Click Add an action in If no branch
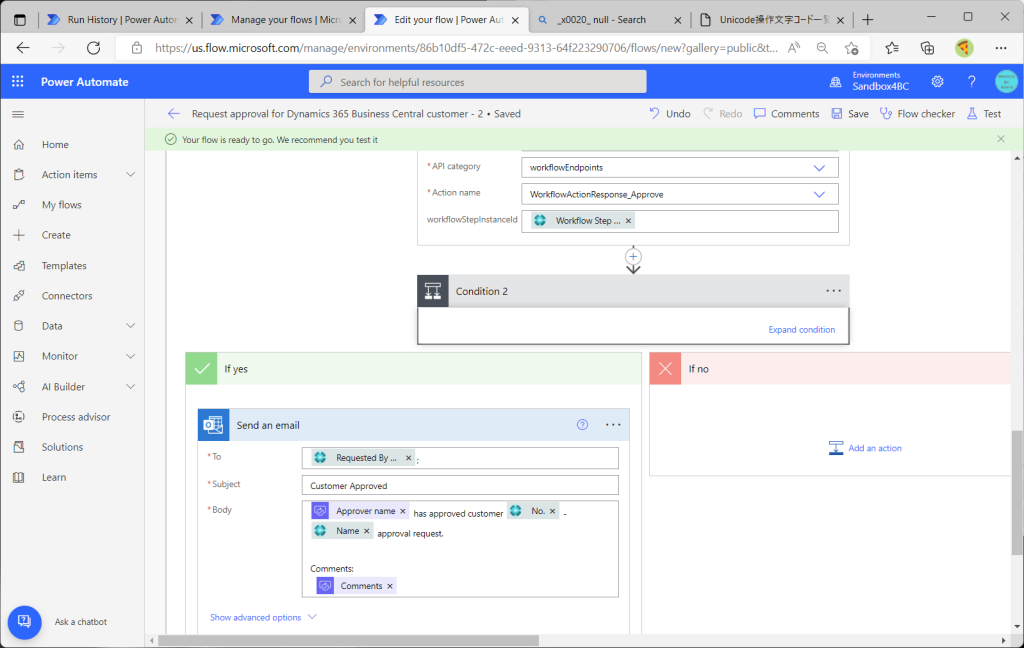 coord(865,448)
